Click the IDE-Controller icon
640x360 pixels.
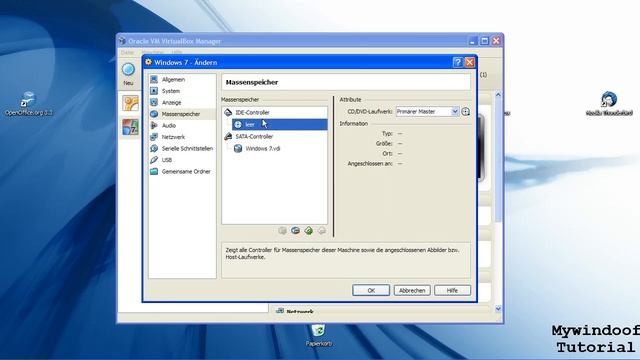pyautogui.click(x=228, y=112)
